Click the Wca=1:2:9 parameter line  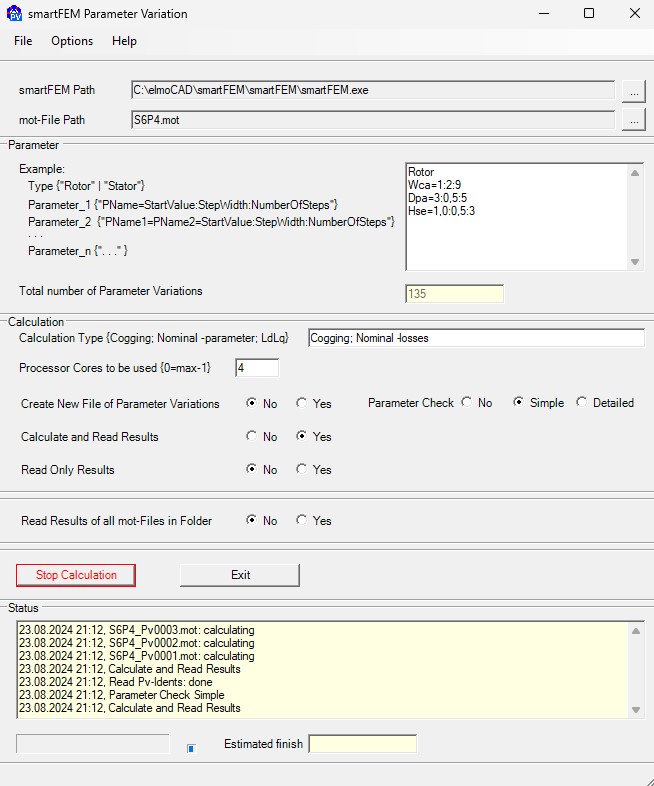point(434,185)
